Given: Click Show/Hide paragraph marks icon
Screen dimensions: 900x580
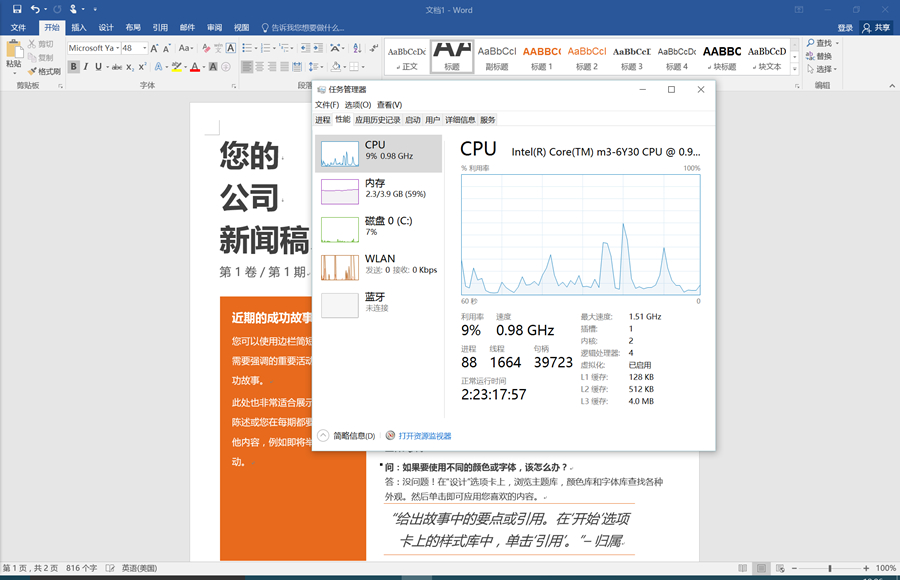Looking at the screenshot, I should pyautogui.click(x=374, y=48).
